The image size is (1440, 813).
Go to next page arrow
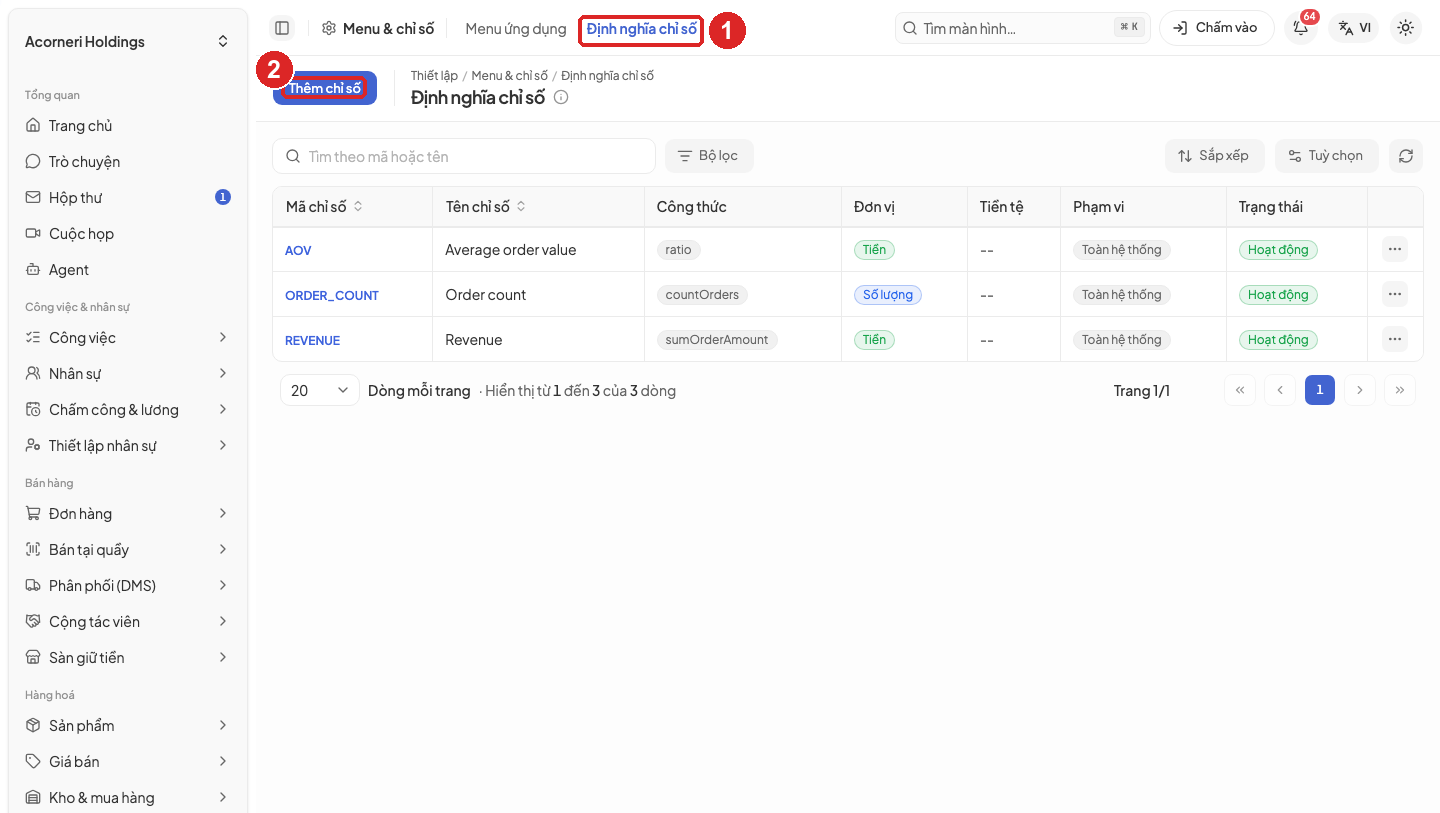coord(1360,390)
